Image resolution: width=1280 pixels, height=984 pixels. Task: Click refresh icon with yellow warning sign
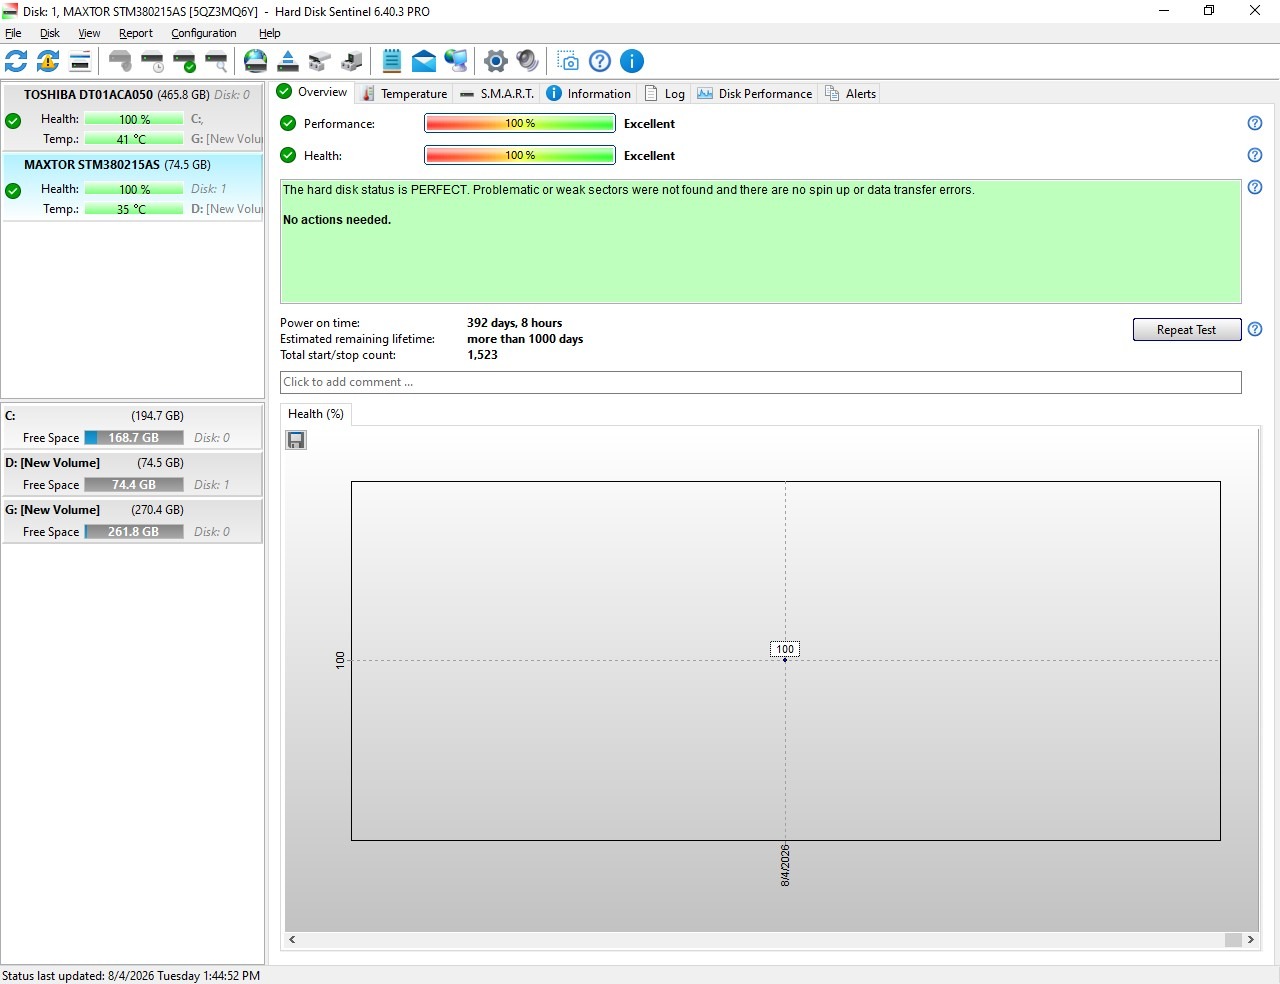tap(48, 61)
